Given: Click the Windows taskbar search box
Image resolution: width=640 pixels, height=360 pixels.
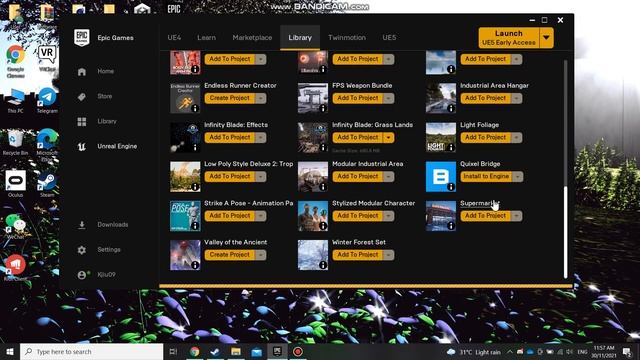Looking at the screenshot, I should [x=91, y=351].
